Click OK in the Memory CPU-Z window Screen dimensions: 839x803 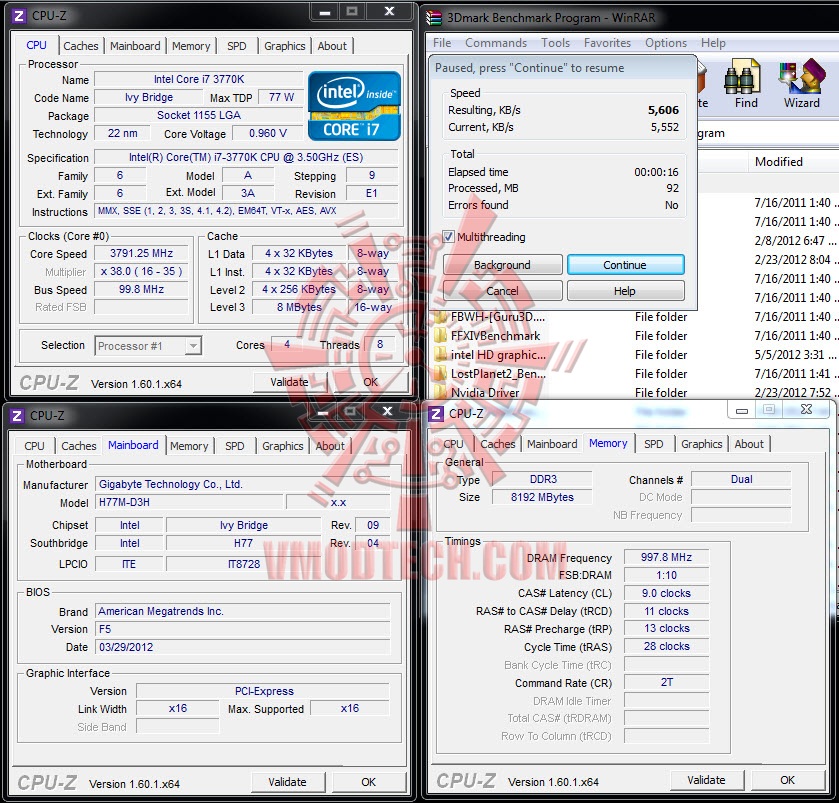(788, 780)
